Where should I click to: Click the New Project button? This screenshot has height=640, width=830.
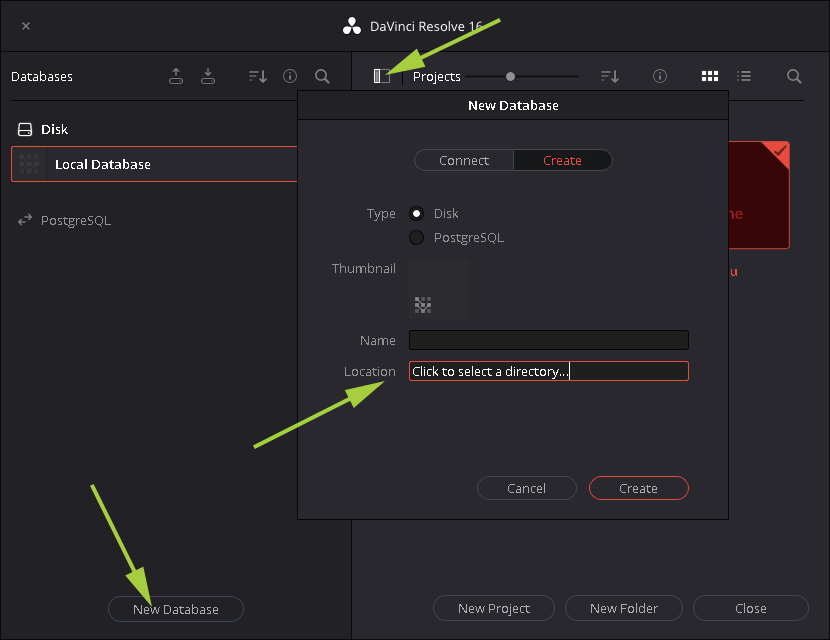coord(493,608)
